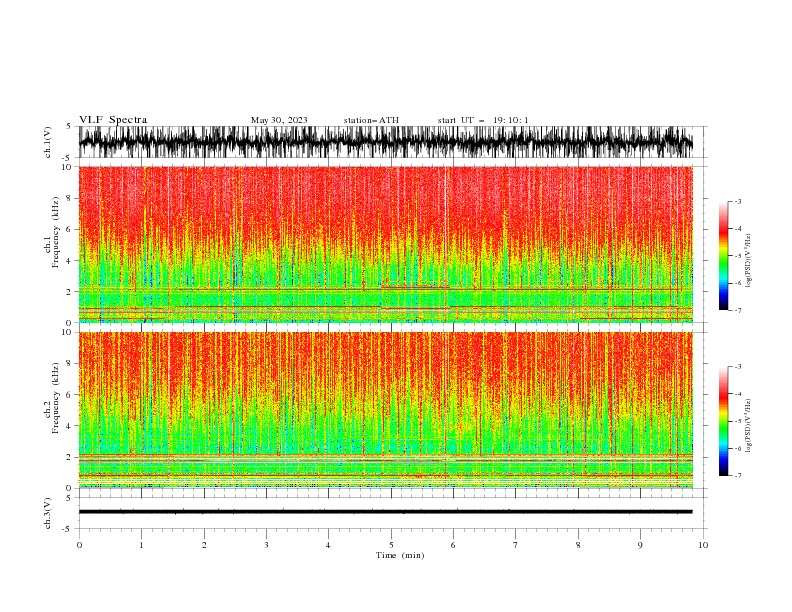Click the '8' kHz tick on ch.1 frequency axis
This screenshot has width=792, height=612.
click(69, 198)
